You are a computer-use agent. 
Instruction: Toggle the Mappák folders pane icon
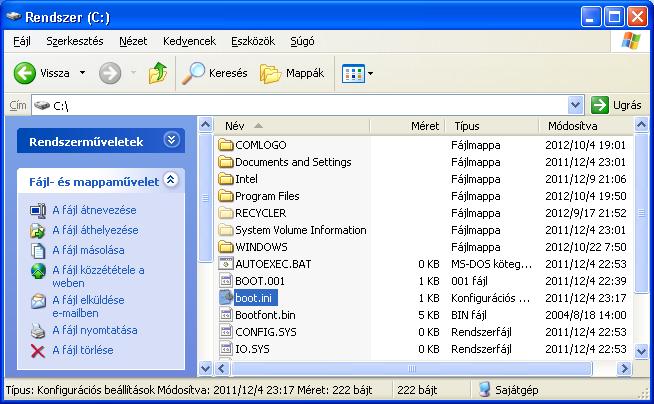click(270, 73)
